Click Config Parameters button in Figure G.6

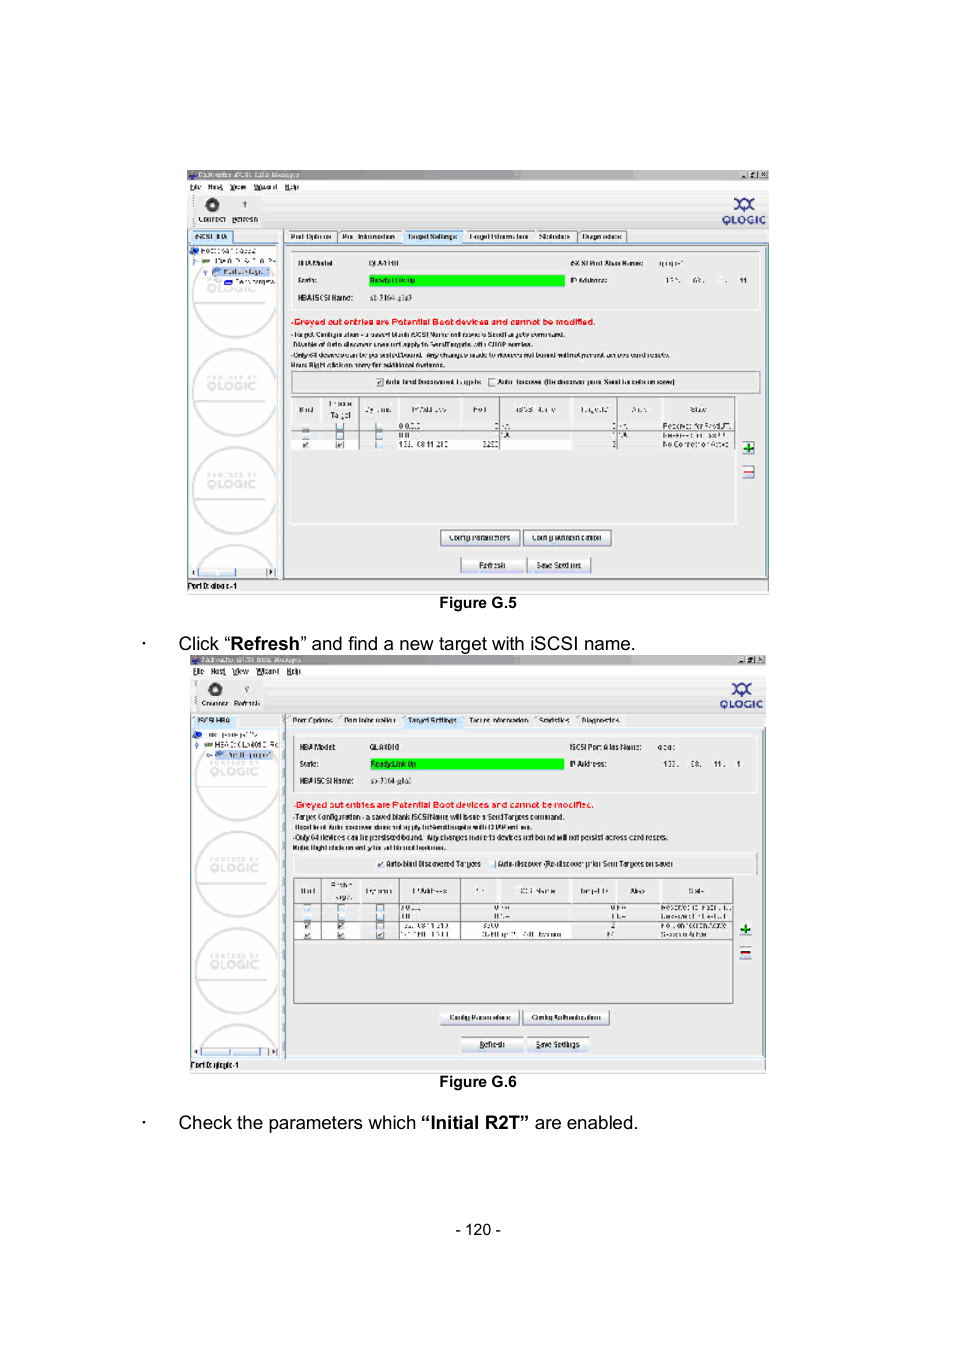tap(480, 1018)
